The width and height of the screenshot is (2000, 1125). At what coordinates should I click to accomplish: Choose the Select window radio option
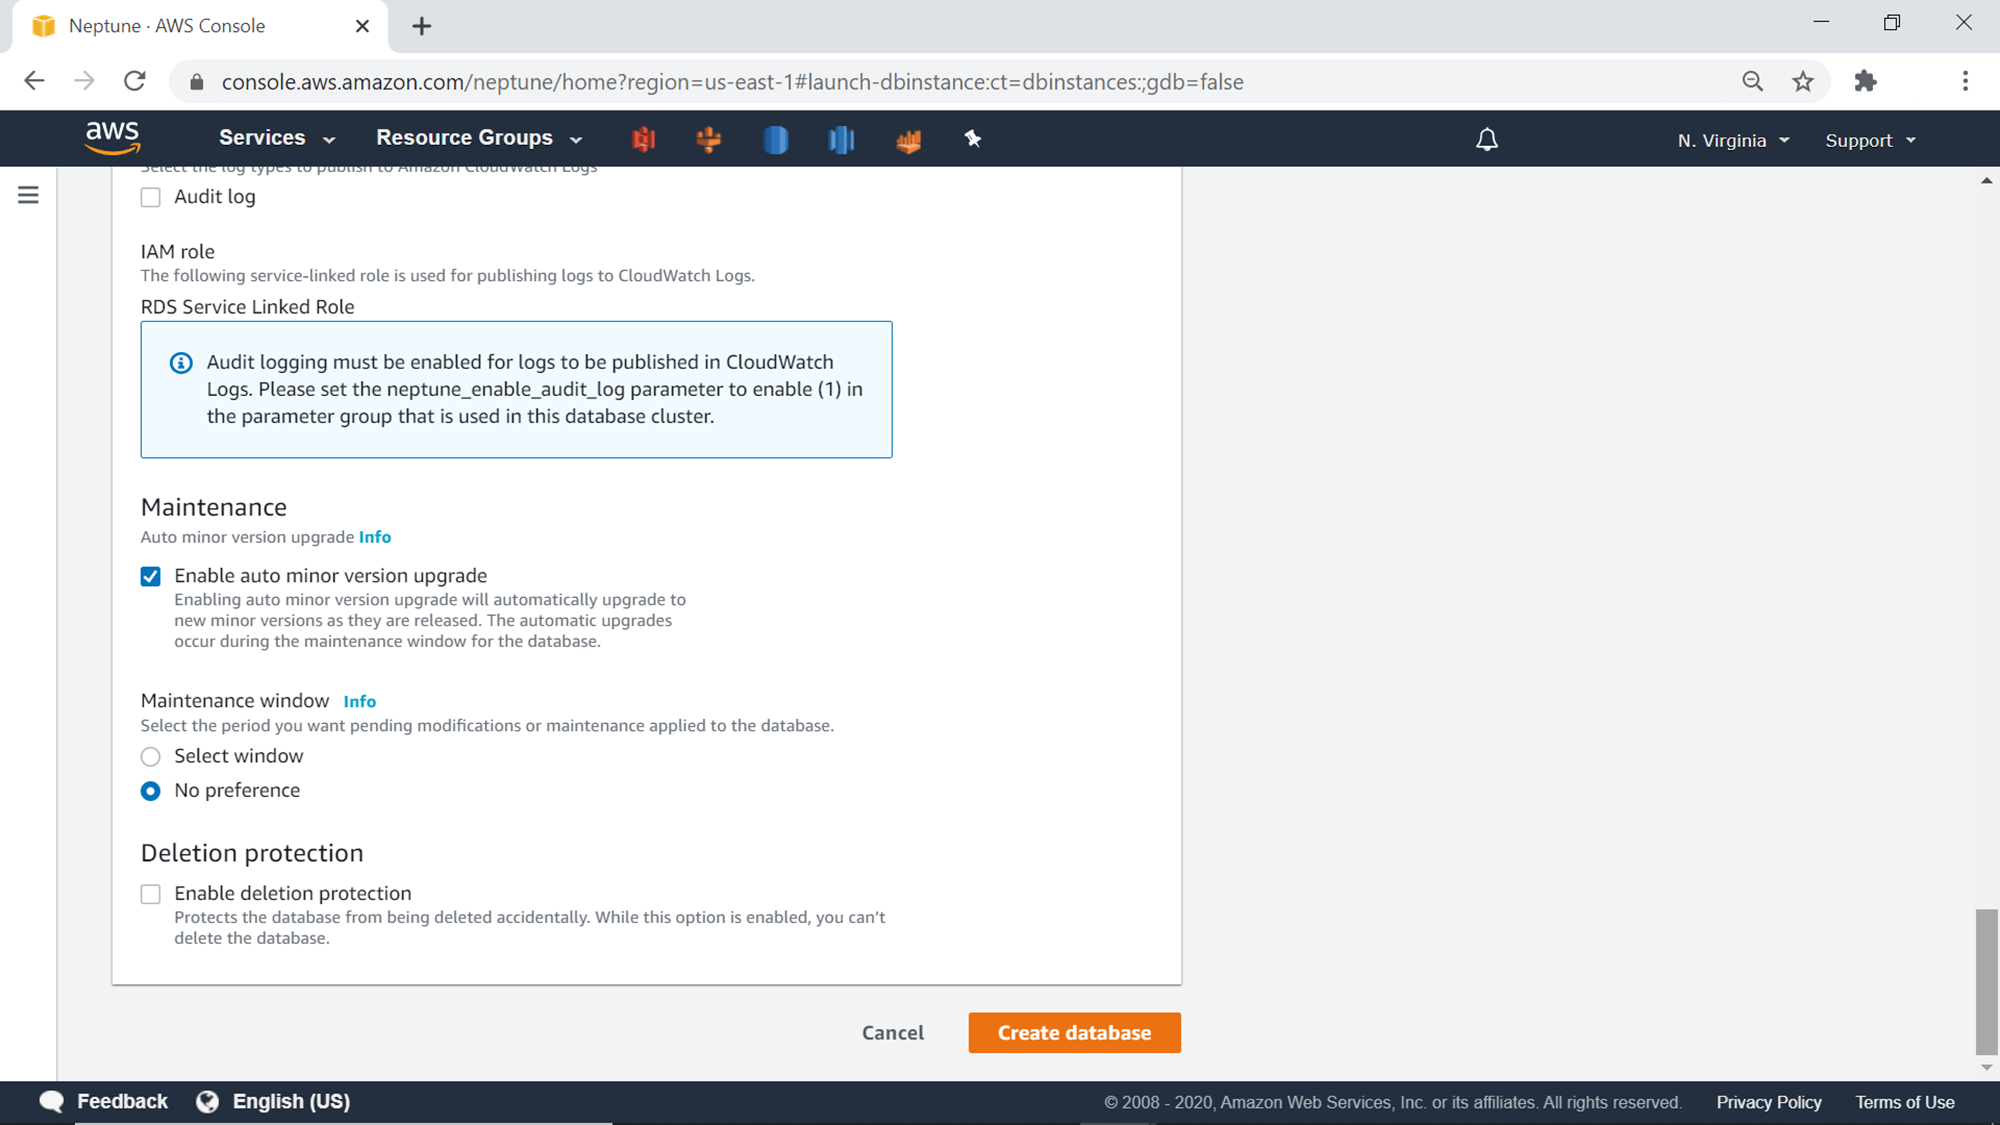click(x=151, y=757)
